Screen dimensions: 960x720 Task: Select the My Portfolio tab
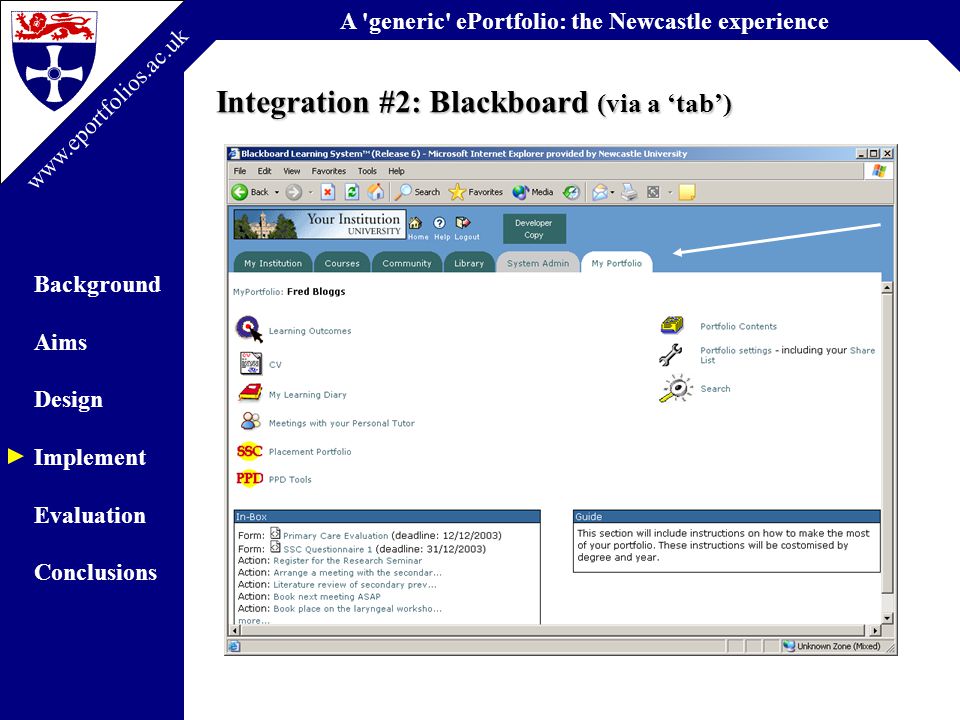[617, 263]
